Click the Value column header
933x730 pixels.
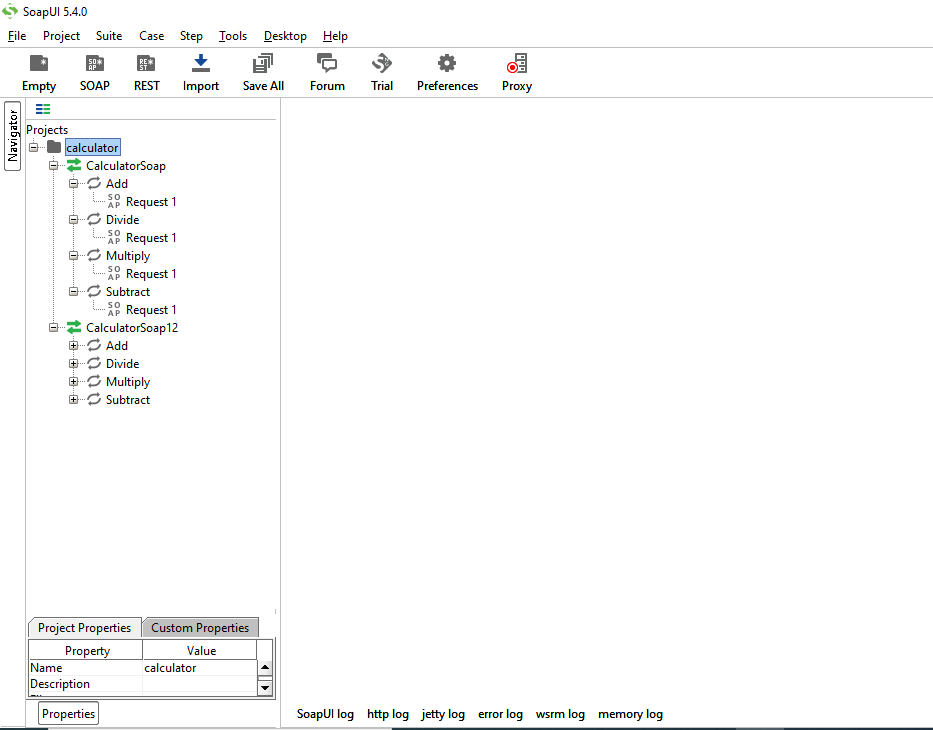click(x=201, y=650)
